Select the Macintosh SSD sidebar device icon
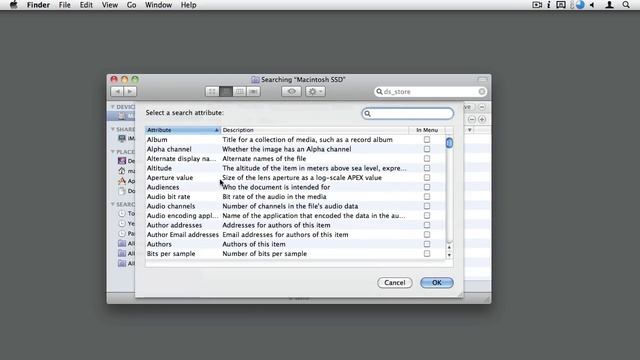The width and height of the screenshot is (640, 360). 122,116
